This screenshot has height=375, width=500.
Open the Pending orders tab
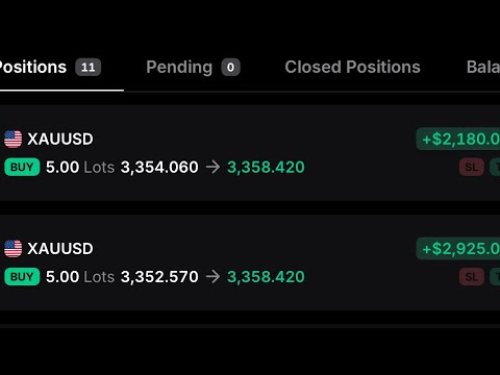click(x=193, y=67)
